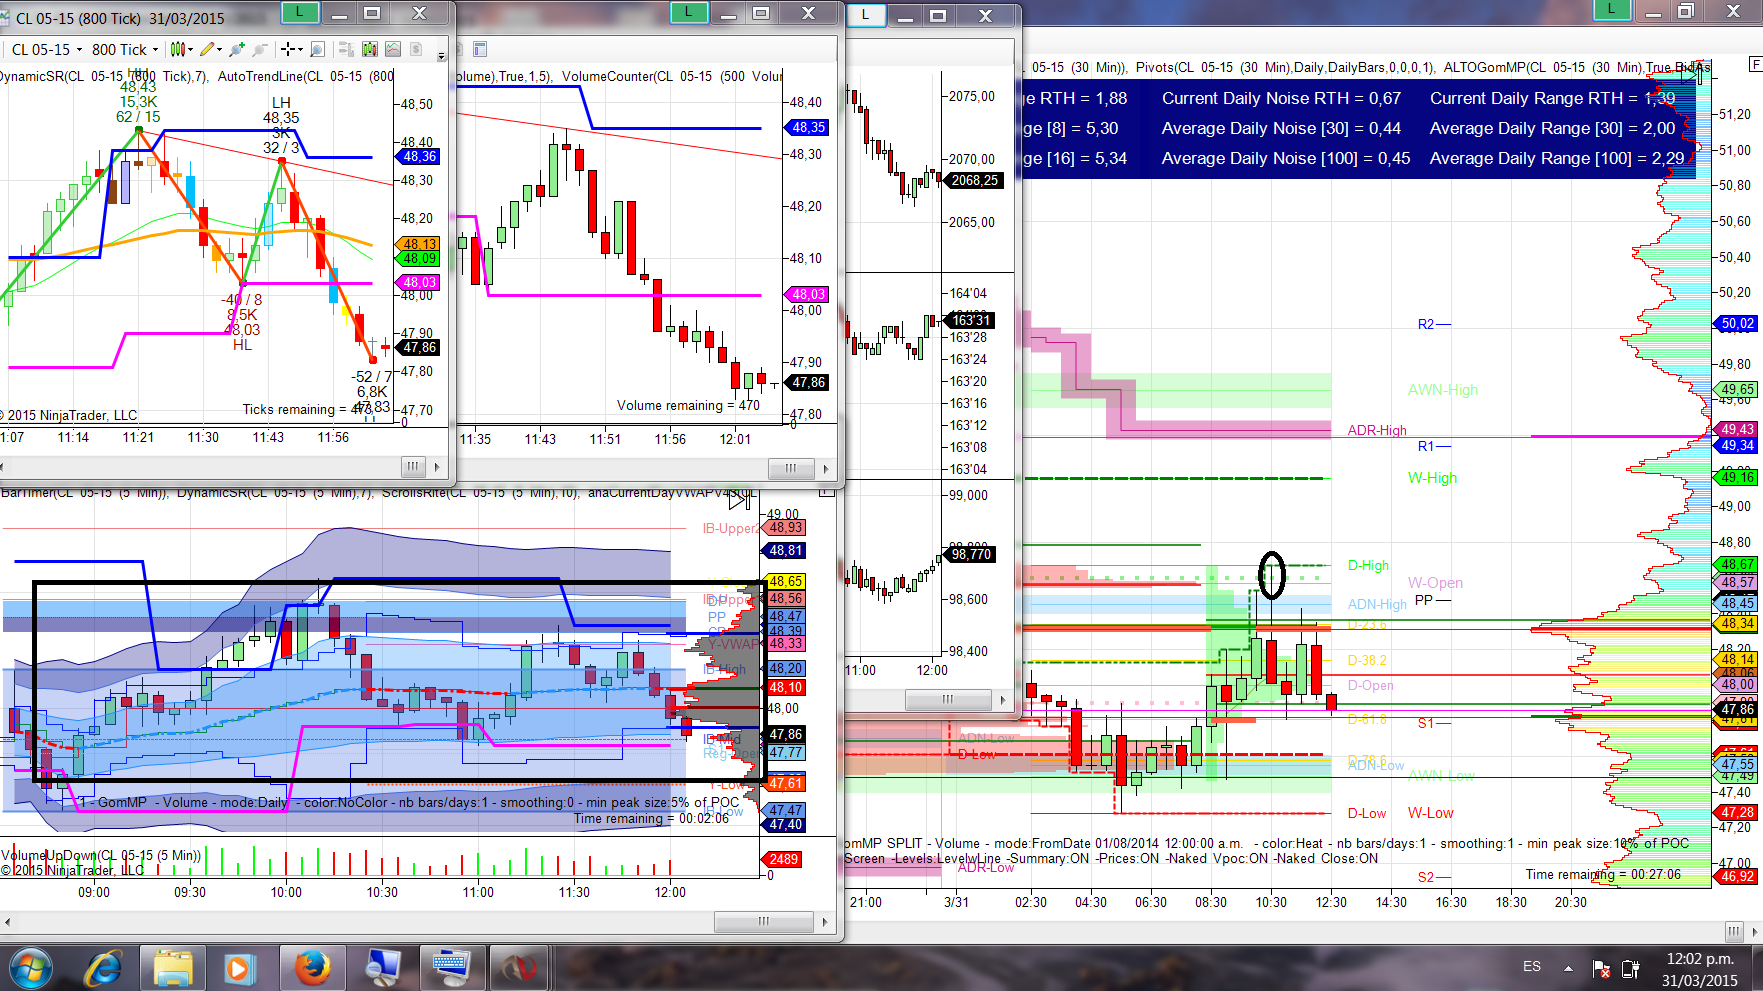Click the 48,03 magenta marker on tick chart
This screenshot has height=991, width=1763.
[420, 283]
